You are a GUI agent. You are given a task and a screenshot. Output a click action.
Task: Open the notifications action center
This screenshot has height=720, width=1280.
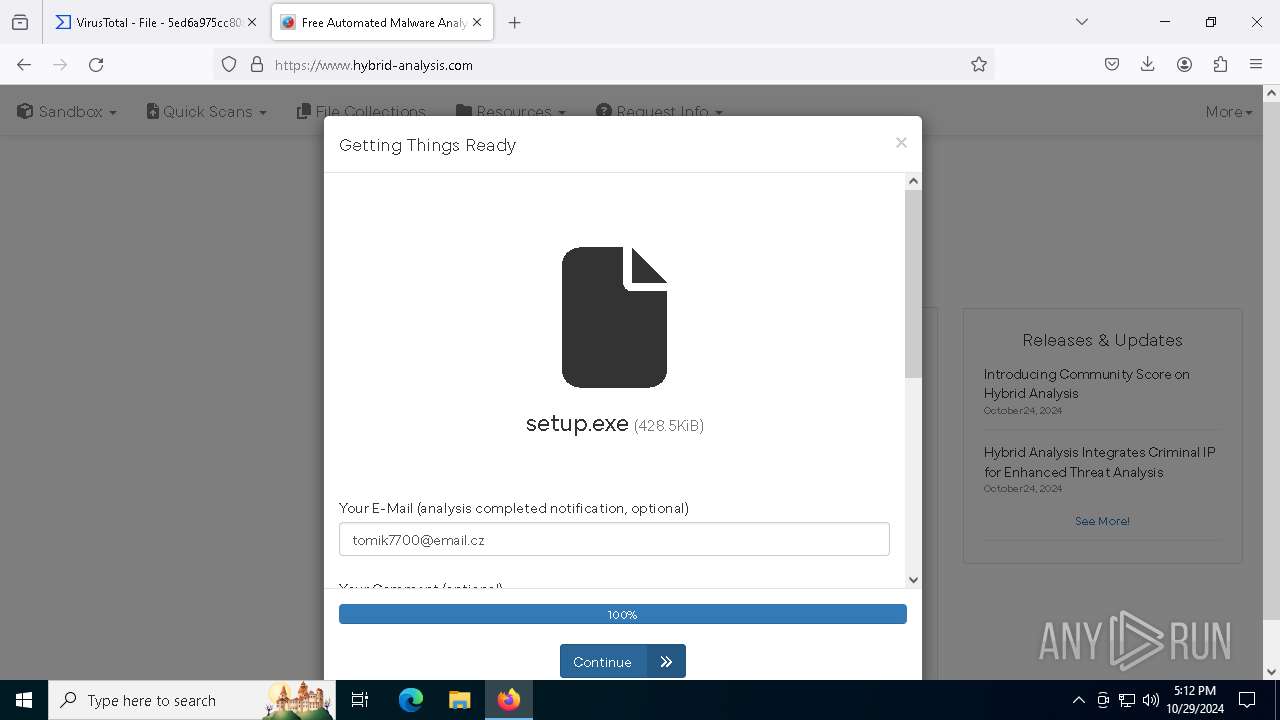[x=1247, y=700]
